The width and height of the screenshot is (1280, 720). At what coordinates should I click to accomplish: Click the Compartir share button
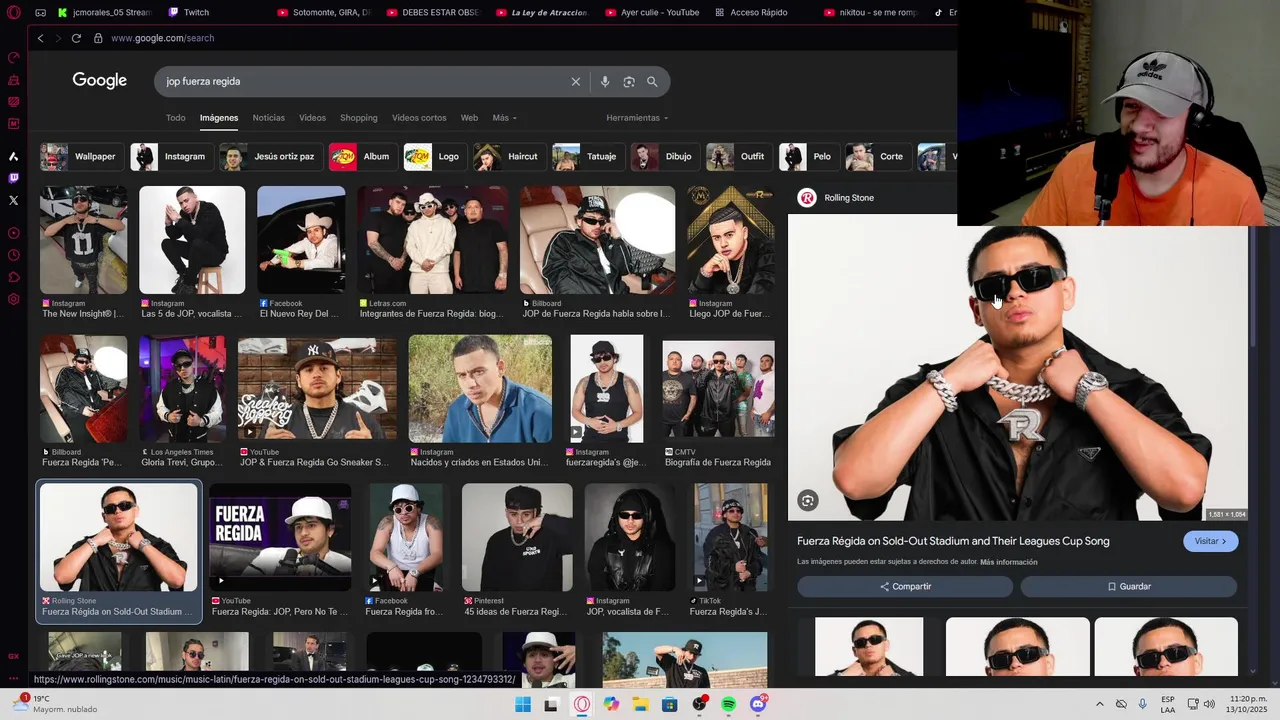(x=905, y=587)
